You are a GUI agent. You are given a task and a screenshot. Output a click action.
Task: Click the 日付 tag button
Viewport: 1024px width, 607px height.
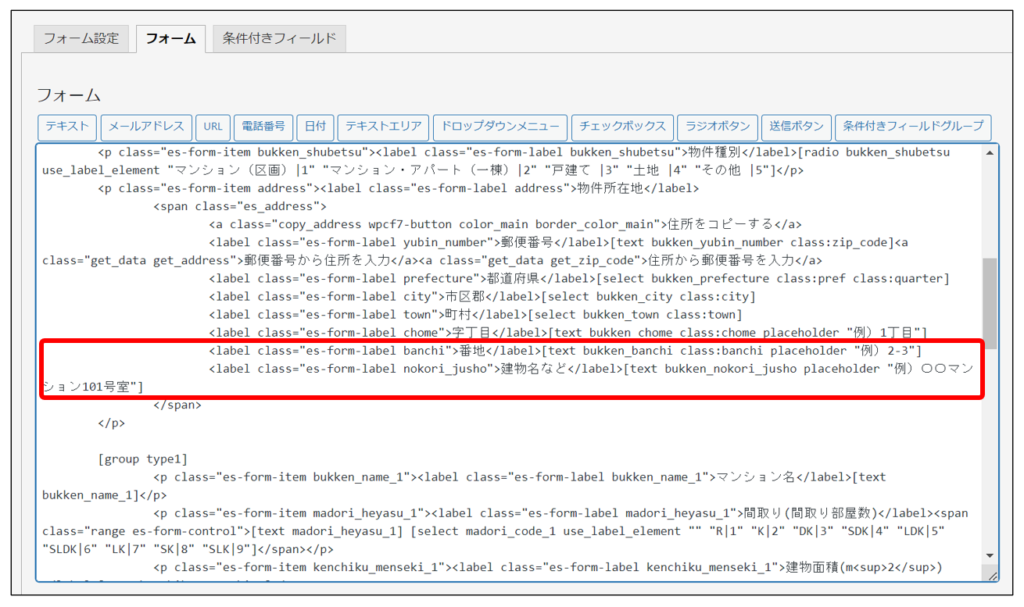pyautogui.click(x=315, y=127)
